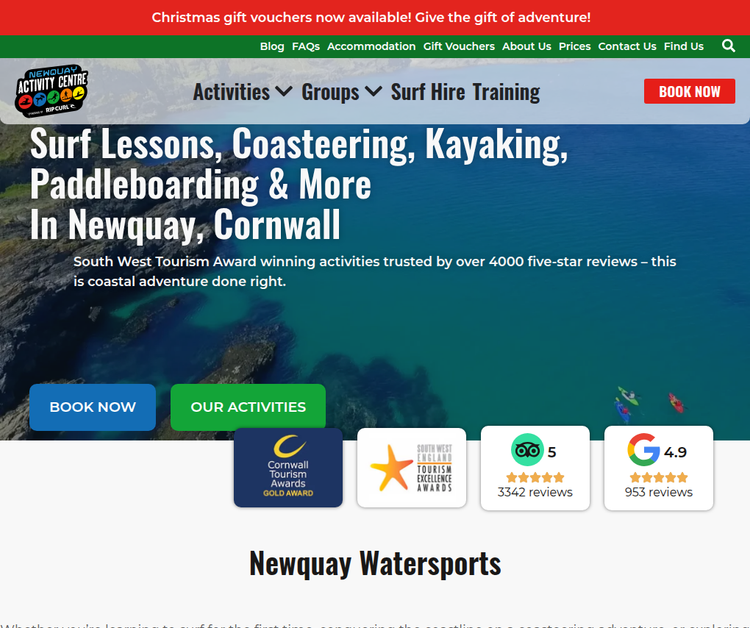Click the Newquay Activity Centre logo
Image resolution: width=750 pixels, height=628 pixels.
52,91
